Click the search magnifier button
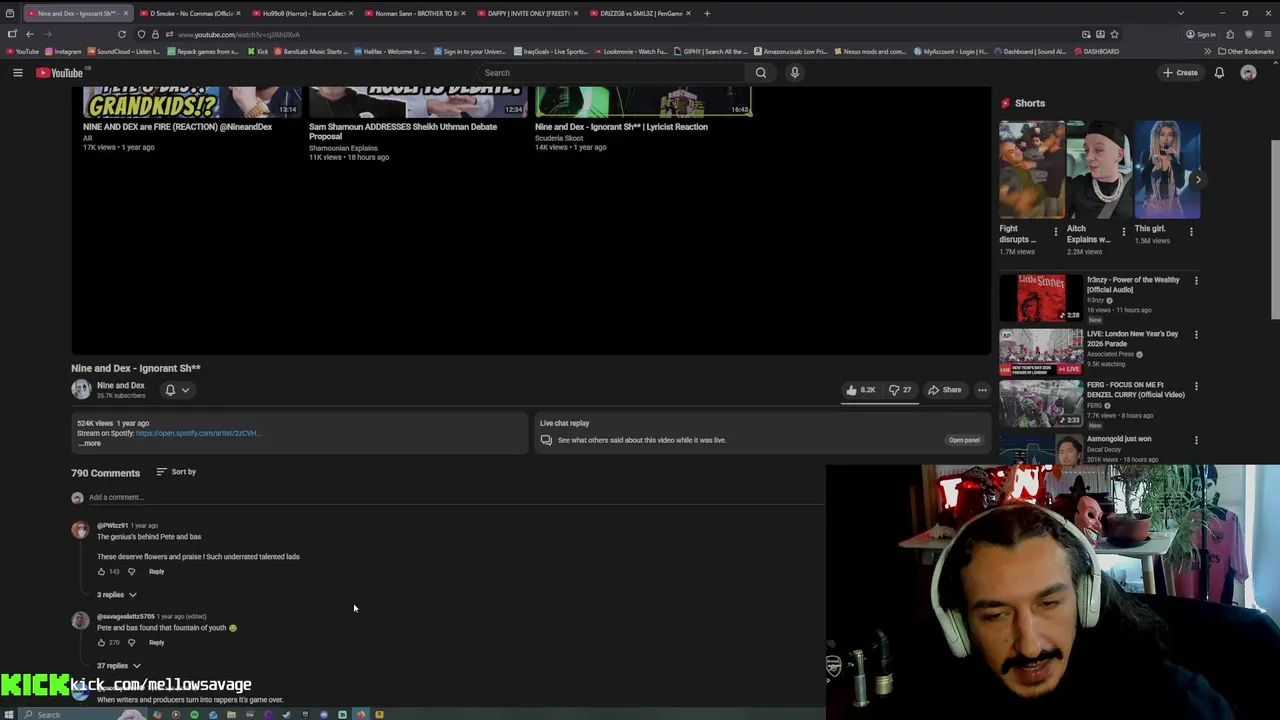Viewport: 1280px width, 720px height. [761, 72]
